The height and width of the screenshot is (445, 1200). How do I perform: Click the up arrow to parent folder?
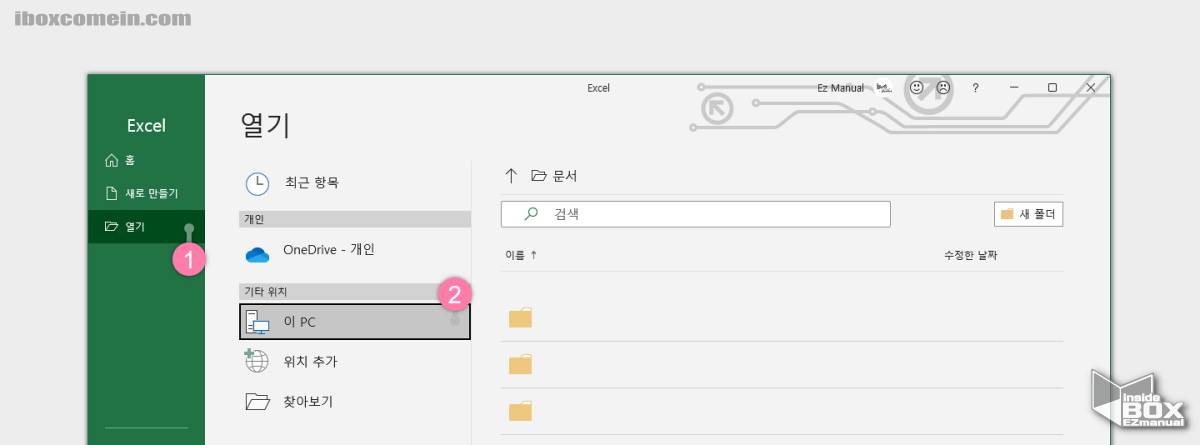click(x=511, y=176)
